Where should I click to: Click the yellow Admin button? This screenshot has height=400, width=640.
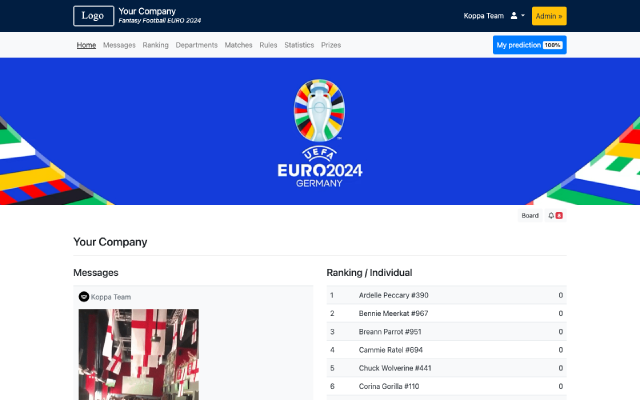(549, 16)
